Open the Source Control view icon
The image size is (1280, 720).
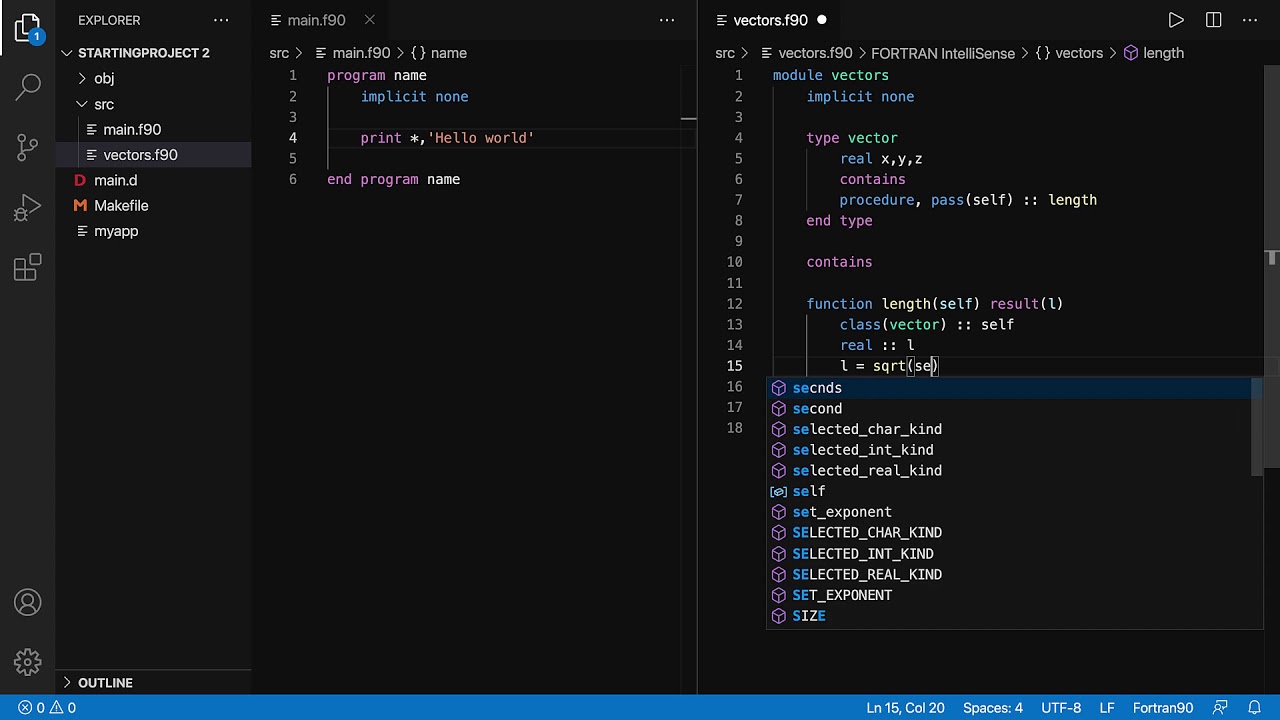click(x=28, y=147)
